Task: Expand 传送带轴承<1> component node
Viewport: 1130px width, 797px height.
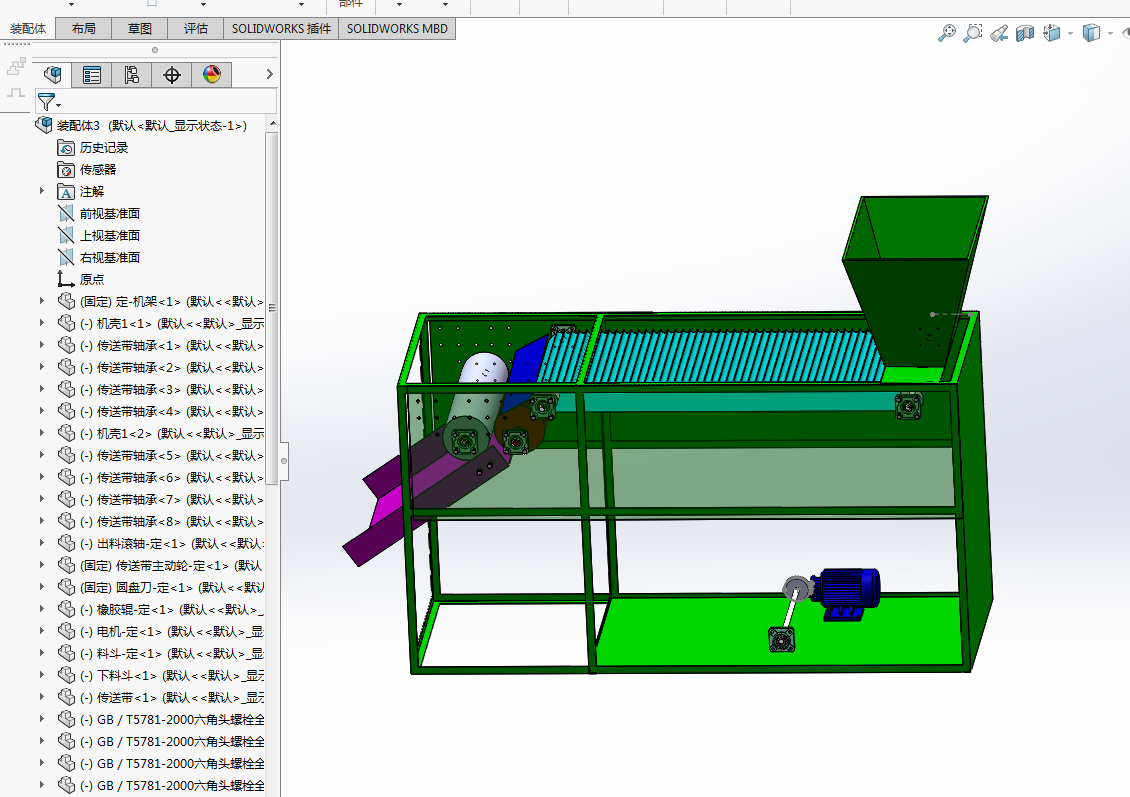Action: [x=42, y=345]
